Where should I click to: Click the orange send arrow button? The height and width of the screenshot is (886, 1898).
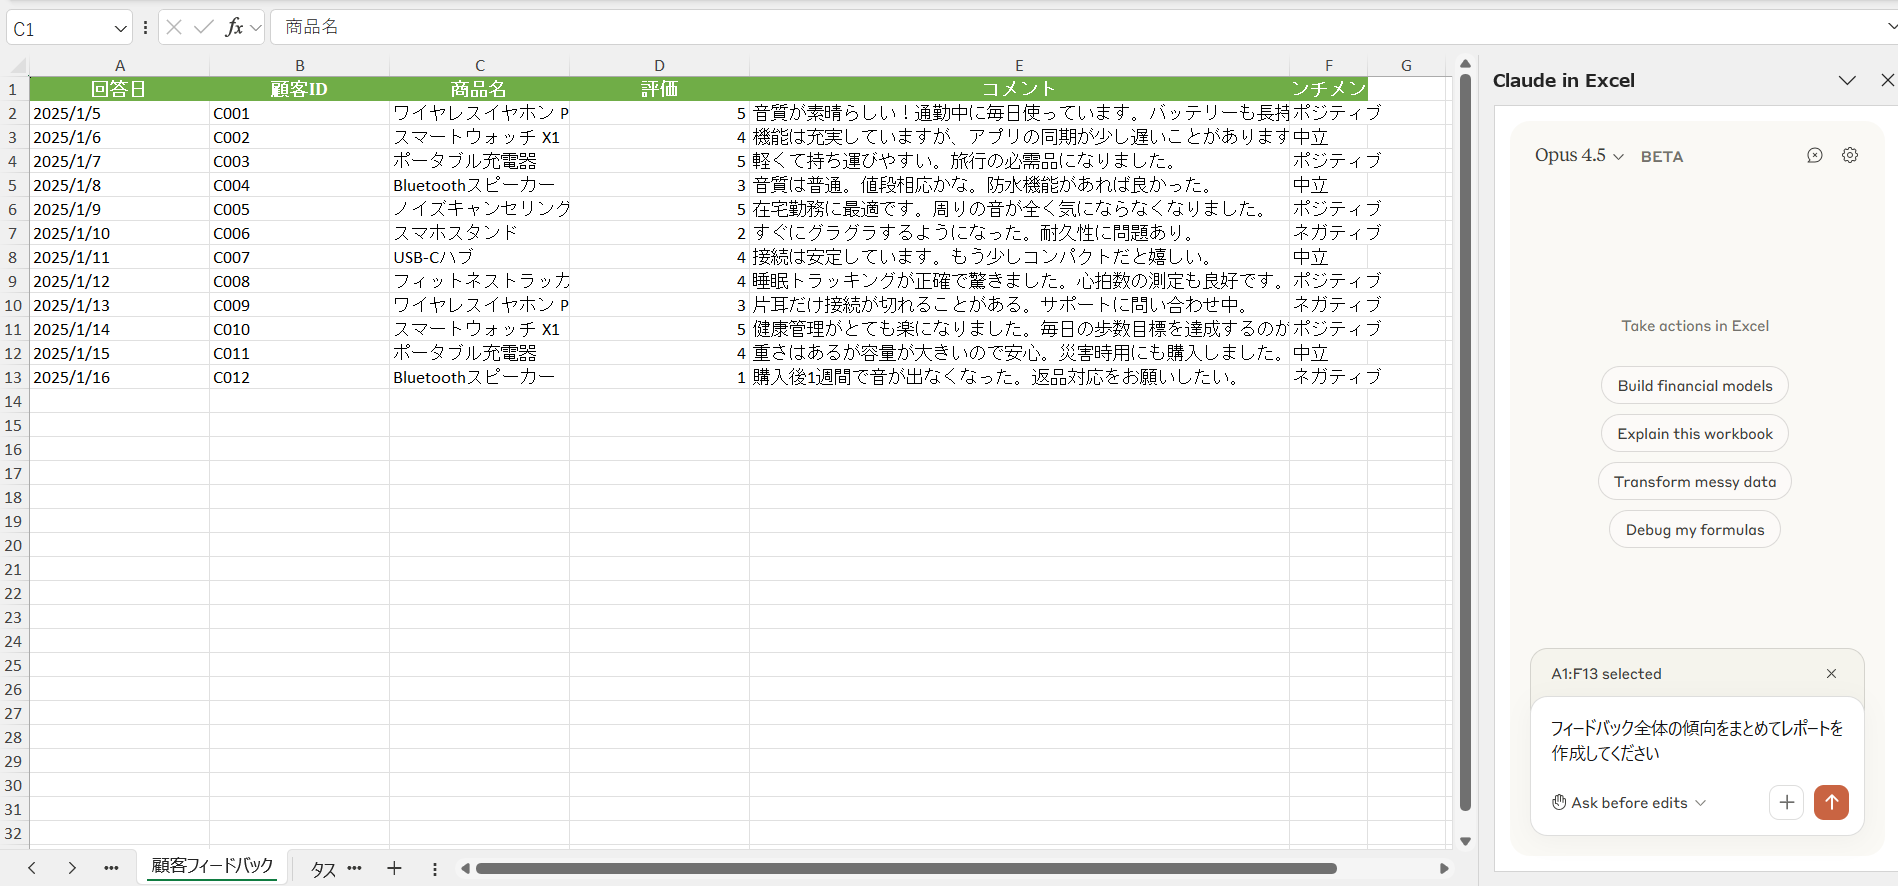click(1831, 802)
